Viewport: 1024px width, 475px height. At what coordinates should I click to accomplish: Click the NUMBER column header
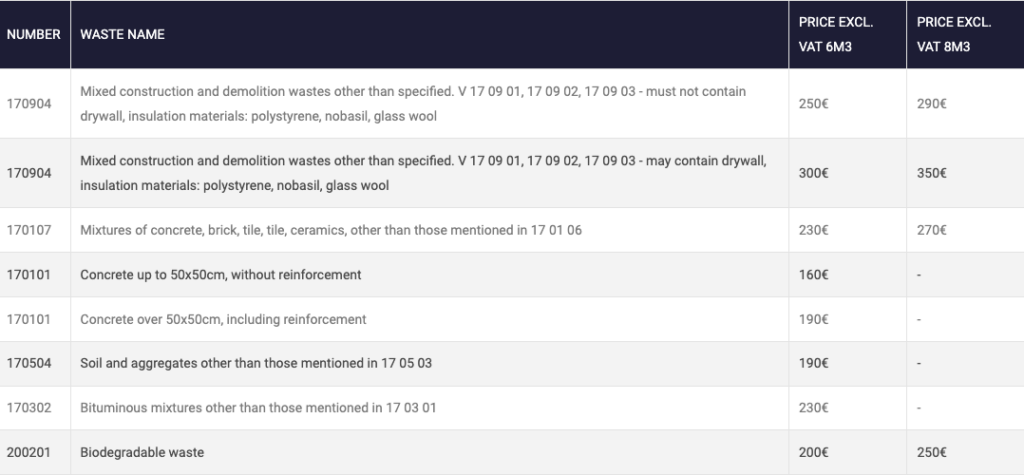point(34,35)
